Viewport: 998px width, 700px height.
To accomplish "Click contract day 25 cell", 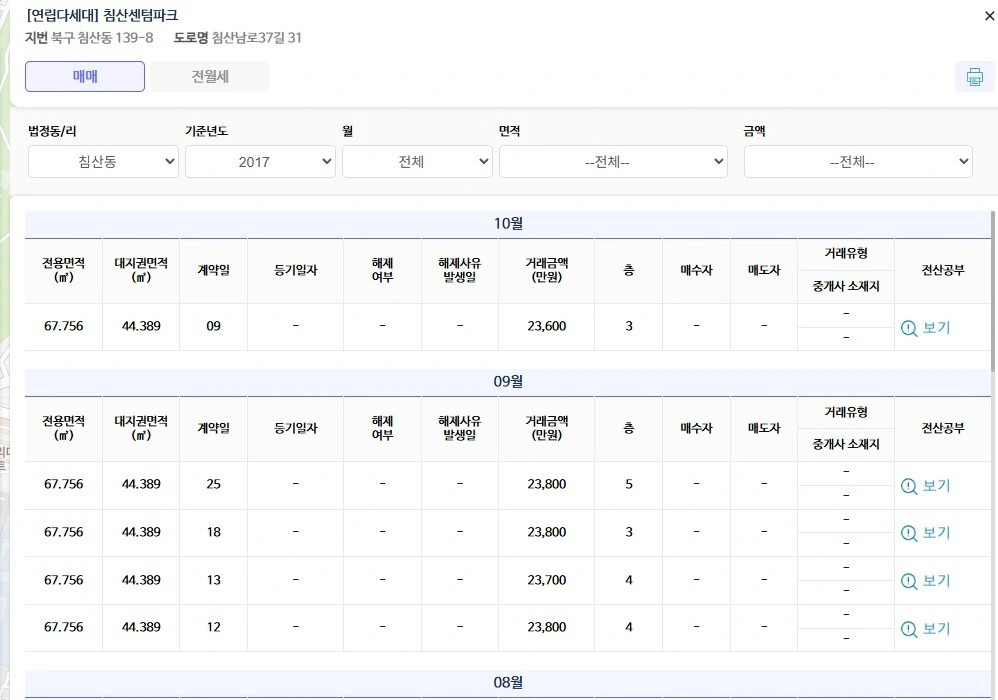I will (x=213, y=484).
